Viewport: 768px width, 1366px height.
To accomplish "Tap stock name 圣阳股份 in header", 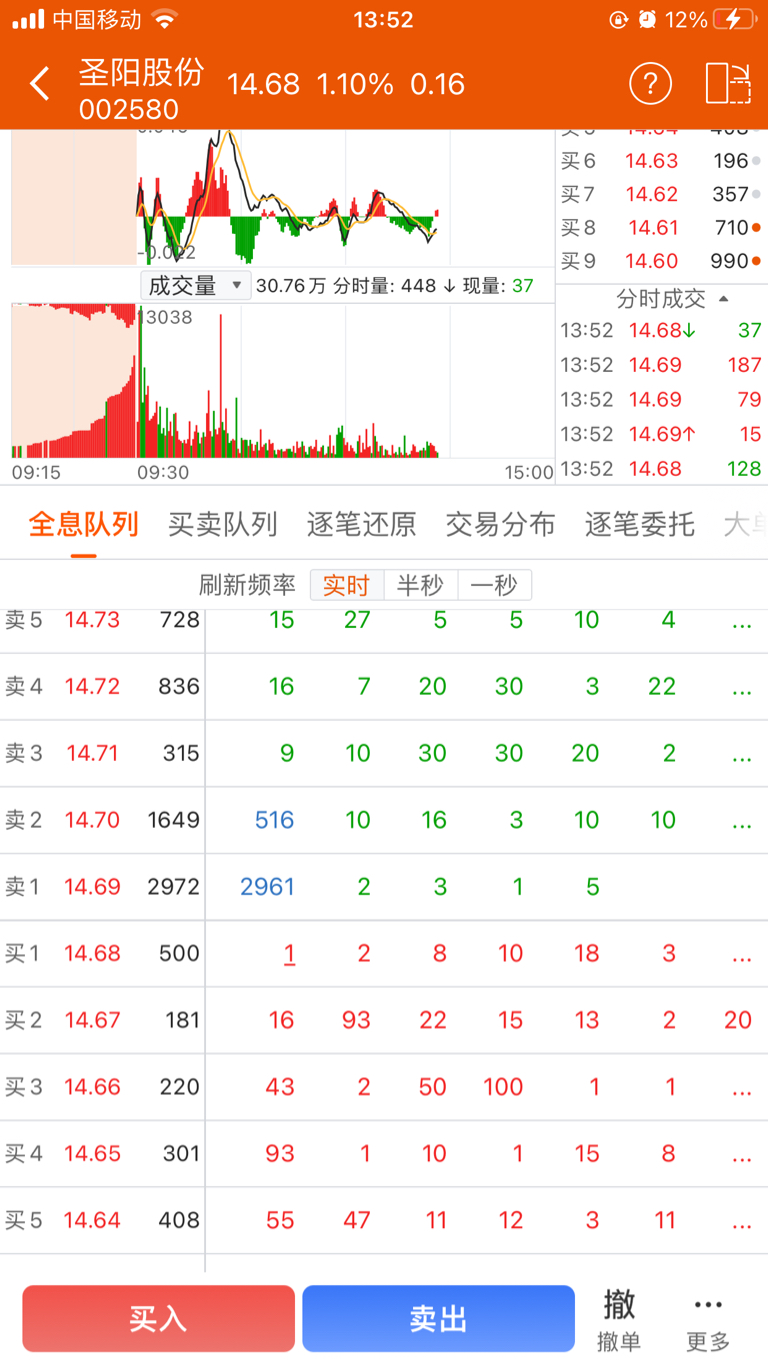I will (141, 72).
